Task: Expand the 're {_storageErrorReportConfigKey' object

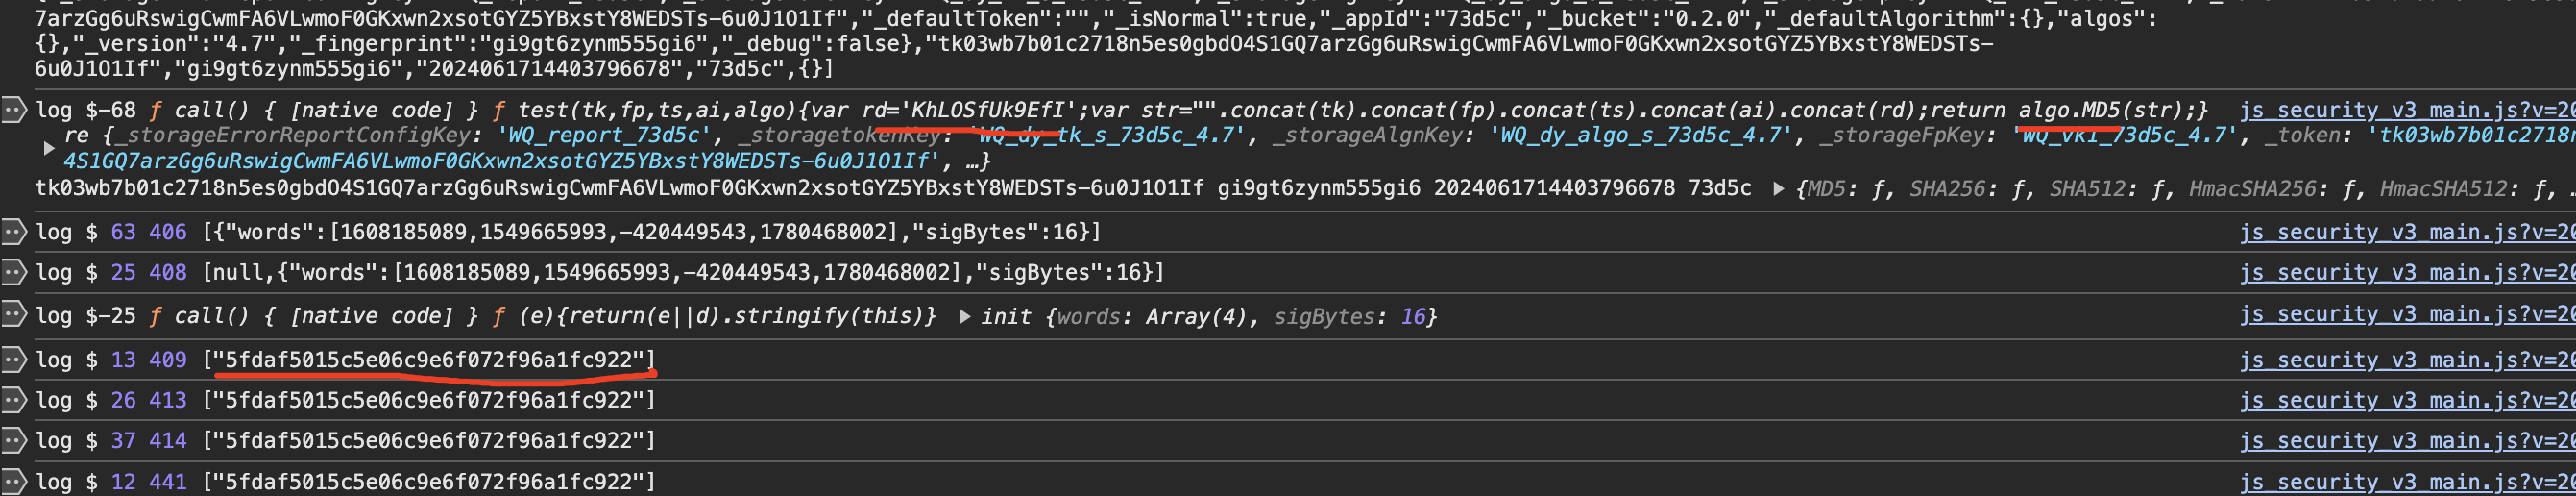Action: (x=48, y=148)
